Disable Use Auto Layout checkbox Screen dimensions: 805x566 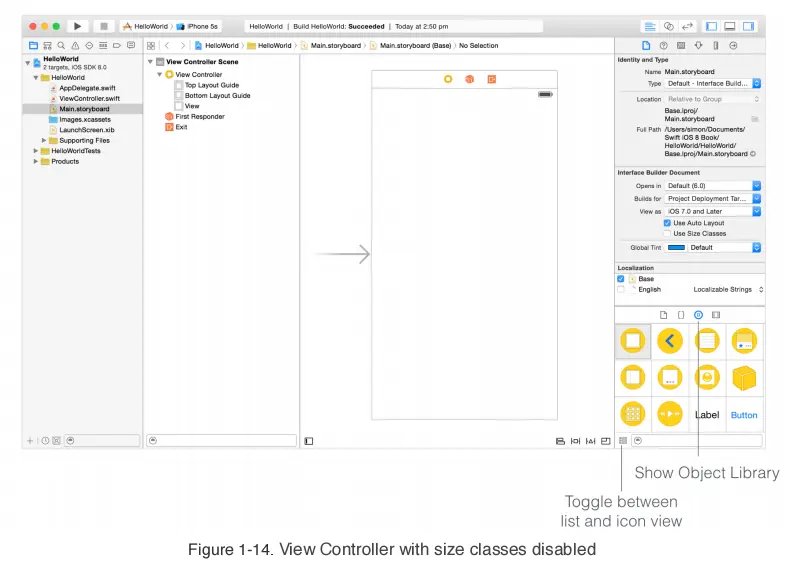(667, 223)
